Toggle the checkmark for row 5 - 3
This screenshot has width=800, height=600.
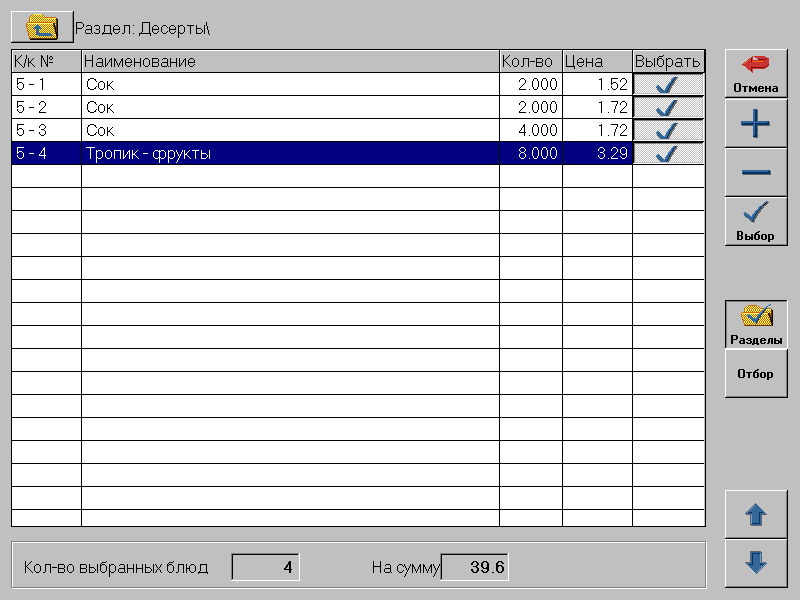(x=668, y=130)
